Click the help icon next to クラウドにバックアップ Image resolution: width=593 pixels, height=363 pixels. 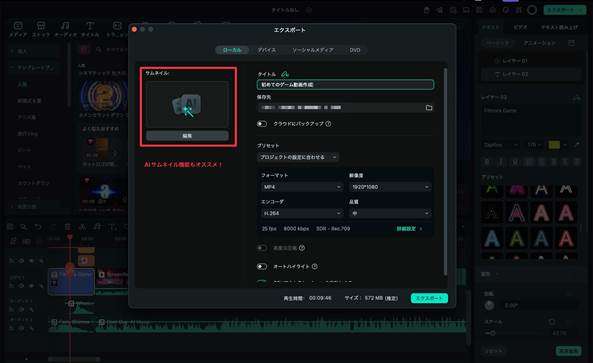328,124
